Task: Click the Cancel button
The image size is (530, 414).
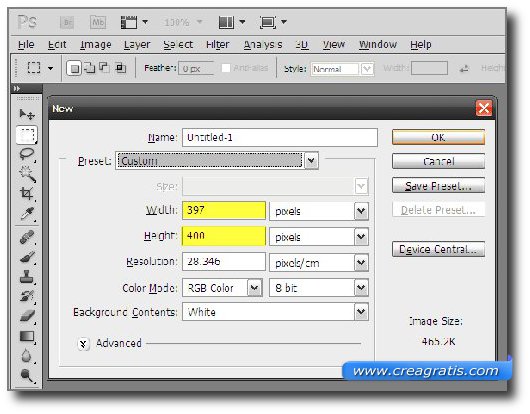Action: [x=438, y=161]
